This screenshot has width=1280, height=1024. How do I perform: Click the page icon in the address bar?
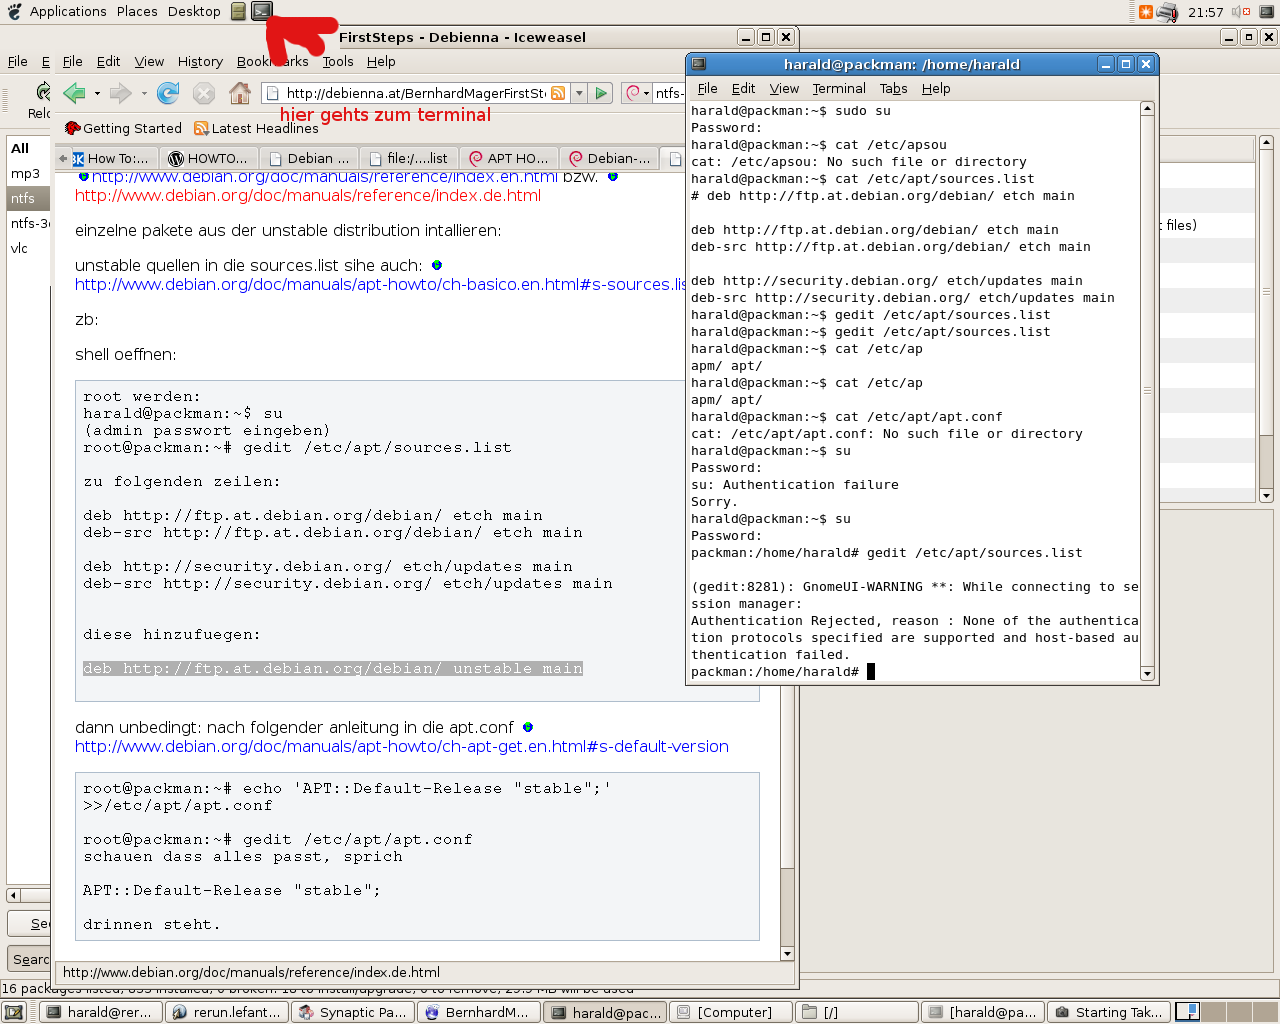tap(272, 93)
